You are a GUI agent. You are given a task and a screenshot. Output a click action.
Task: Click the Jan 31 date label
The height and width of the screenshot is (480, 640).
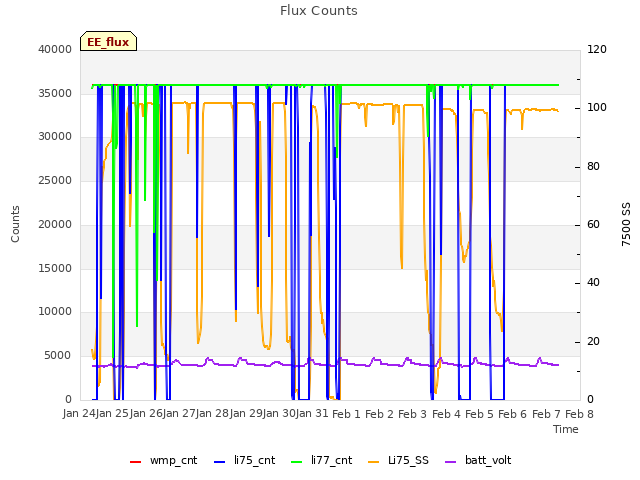(x=312, y=414)
